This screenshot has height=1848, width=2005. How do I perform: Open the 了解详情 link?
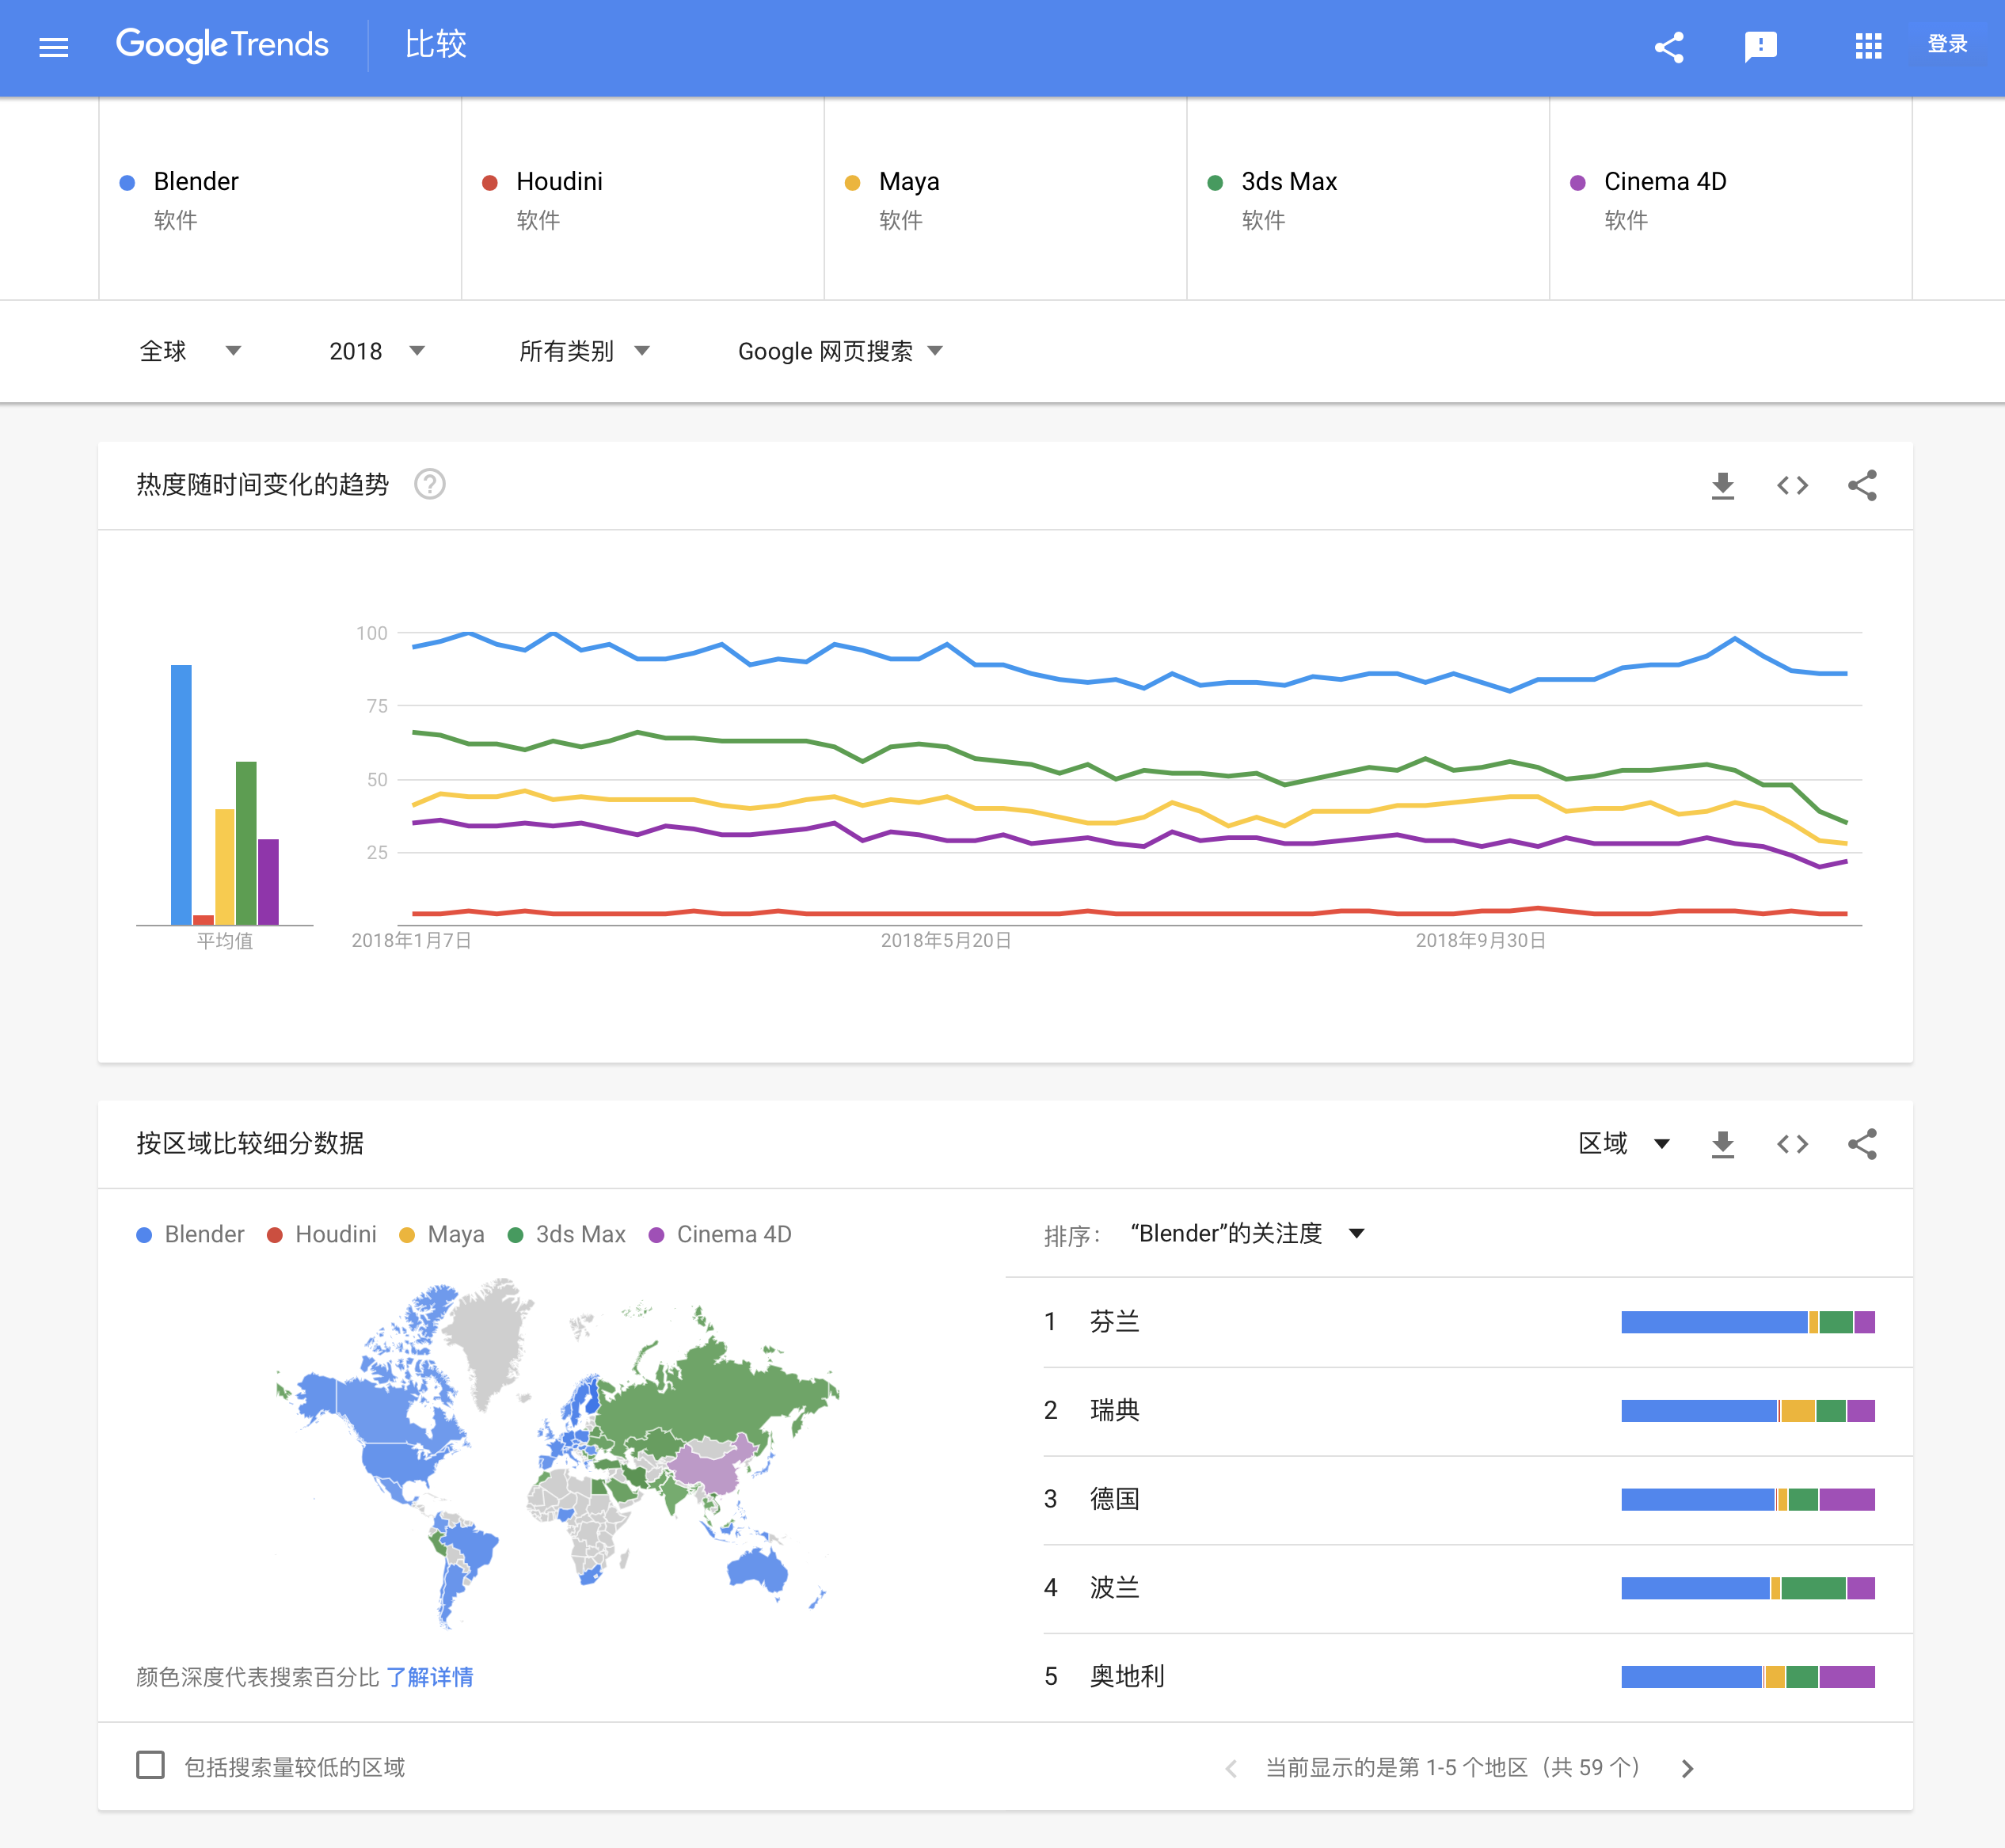pyautogui.click(x=430, y=1677)
